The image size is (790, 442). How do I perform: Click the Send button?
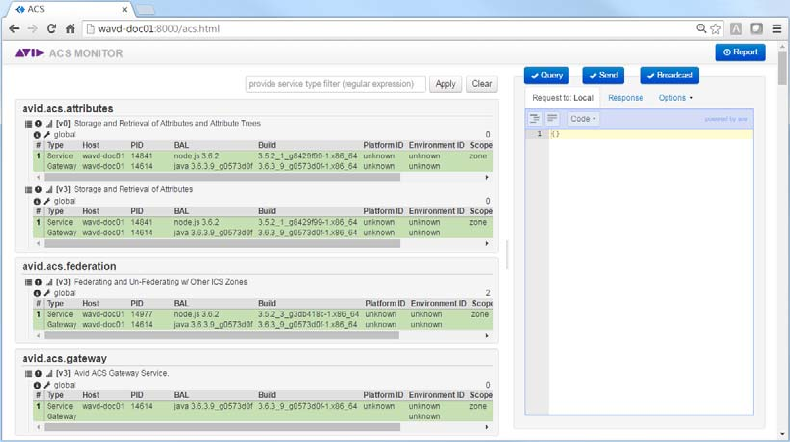603,75
